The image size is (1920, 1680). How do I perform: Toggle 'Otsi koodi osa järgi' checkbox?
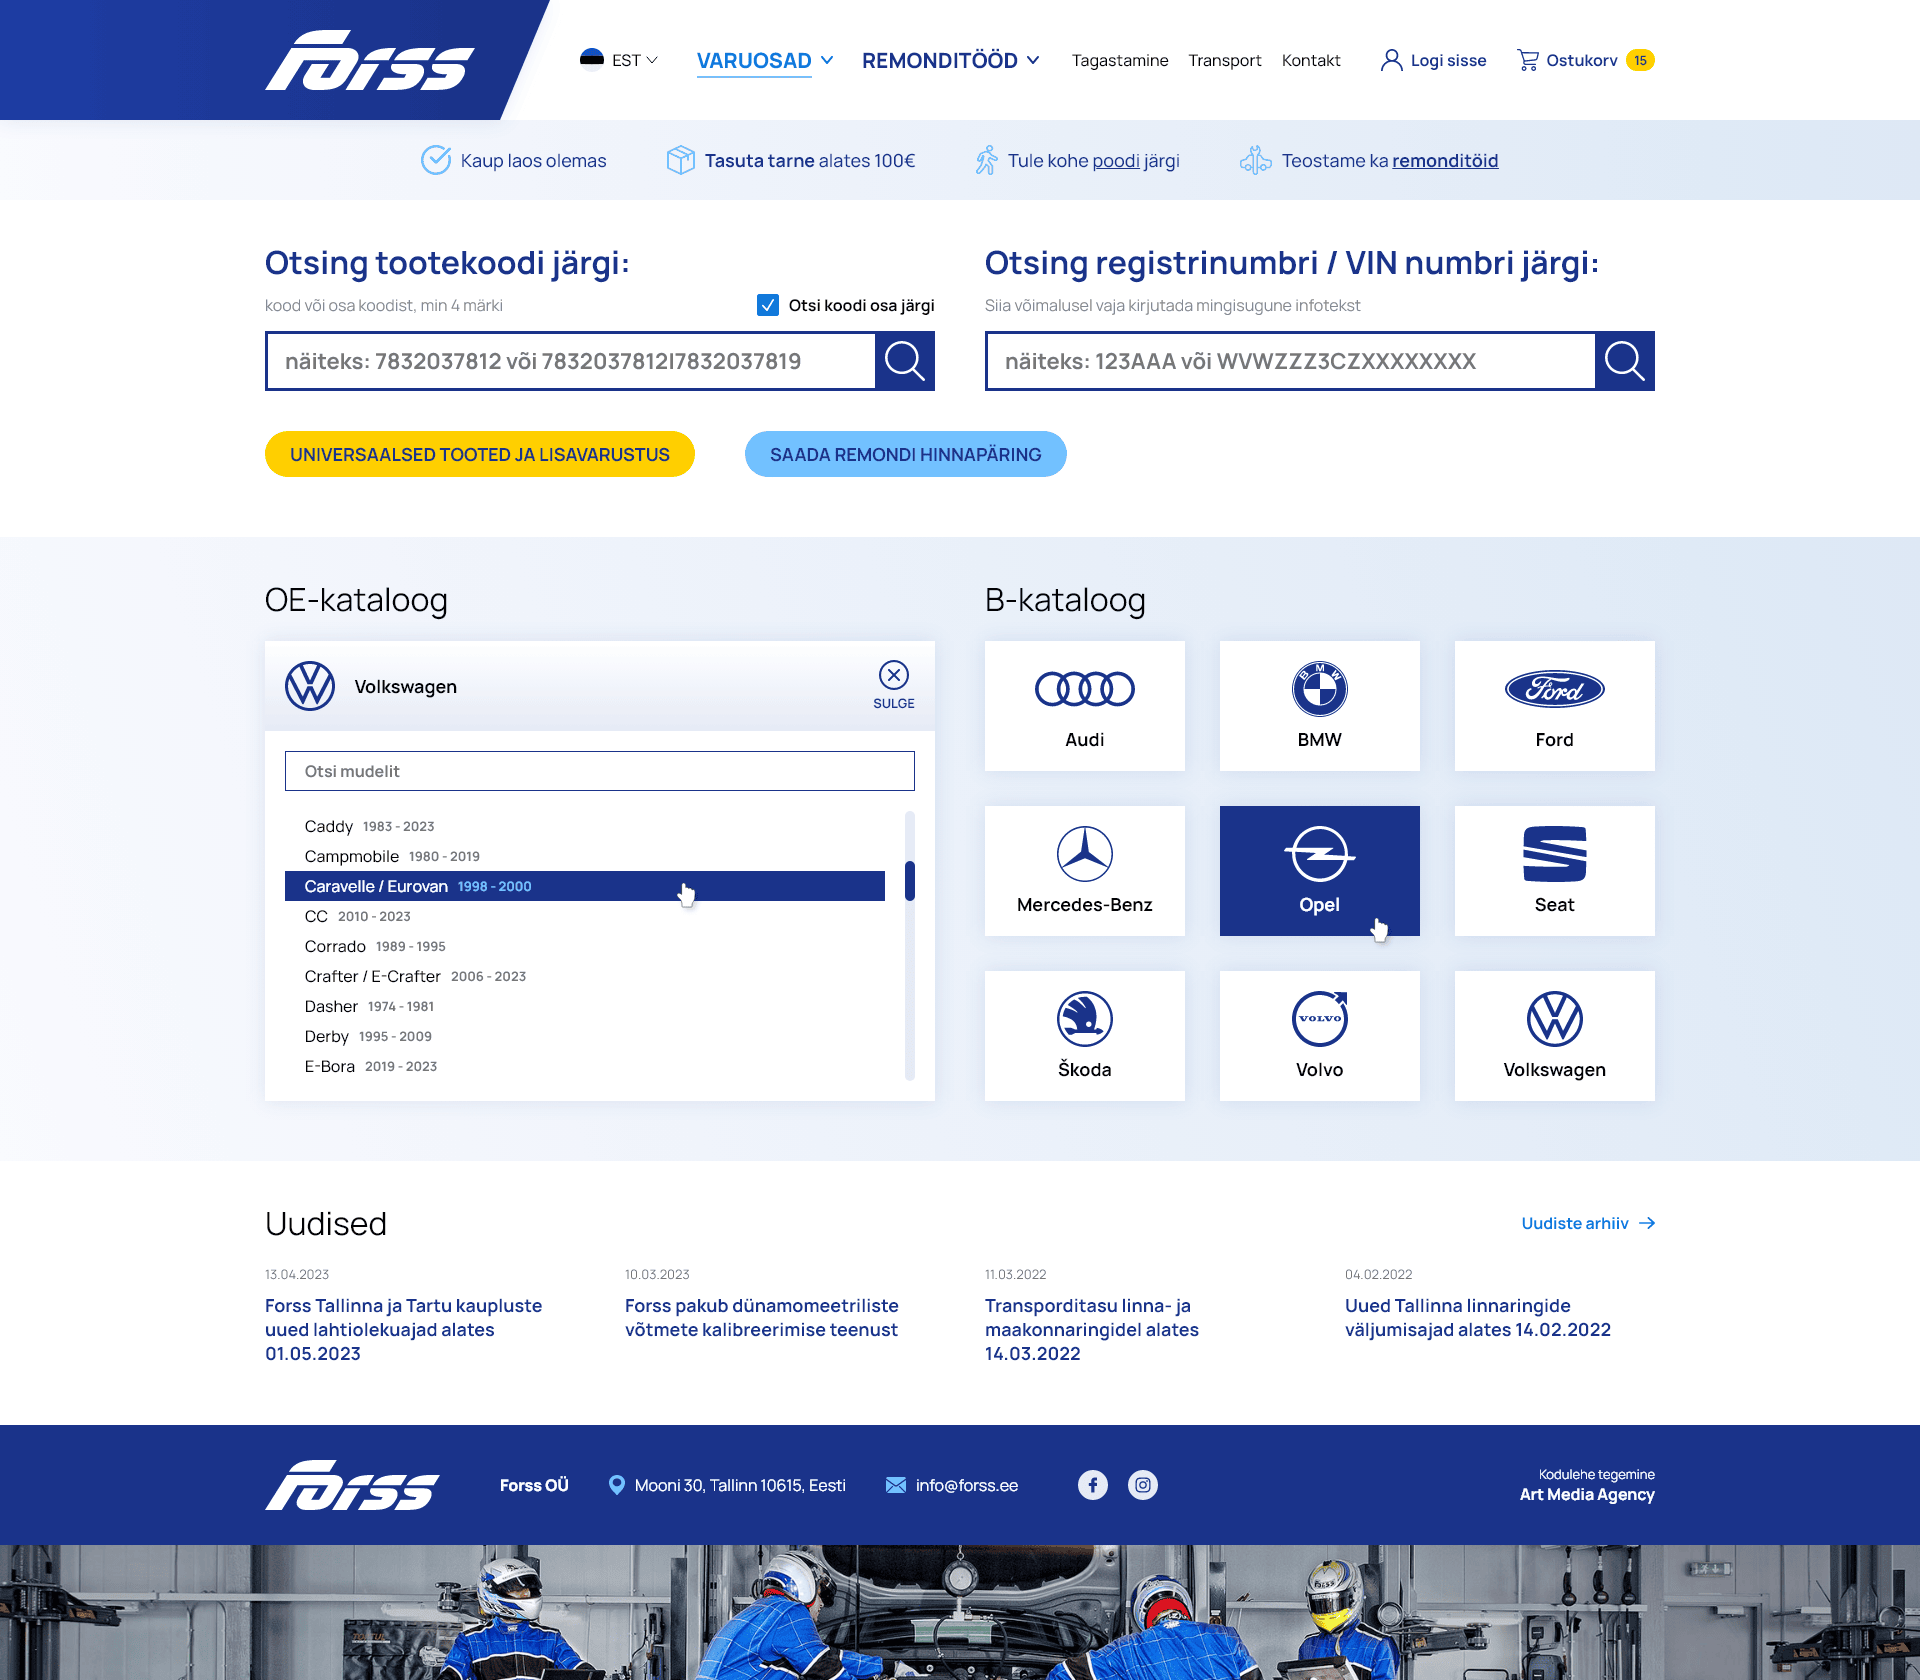(768, 305)
